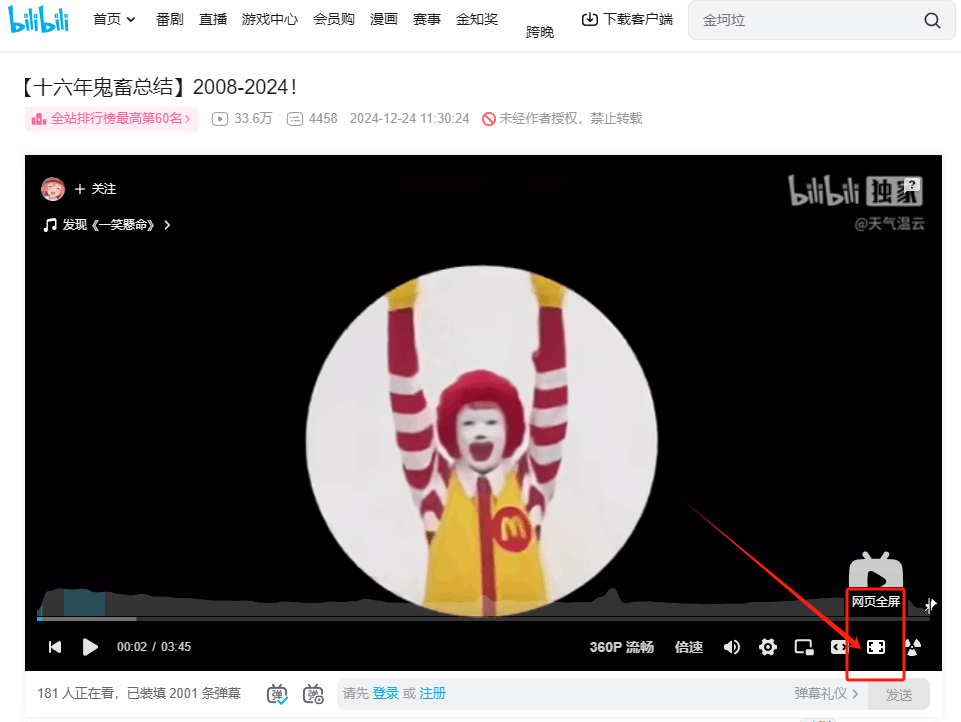
Task: Seek on the video progress bar
Action: click(483, 619)
